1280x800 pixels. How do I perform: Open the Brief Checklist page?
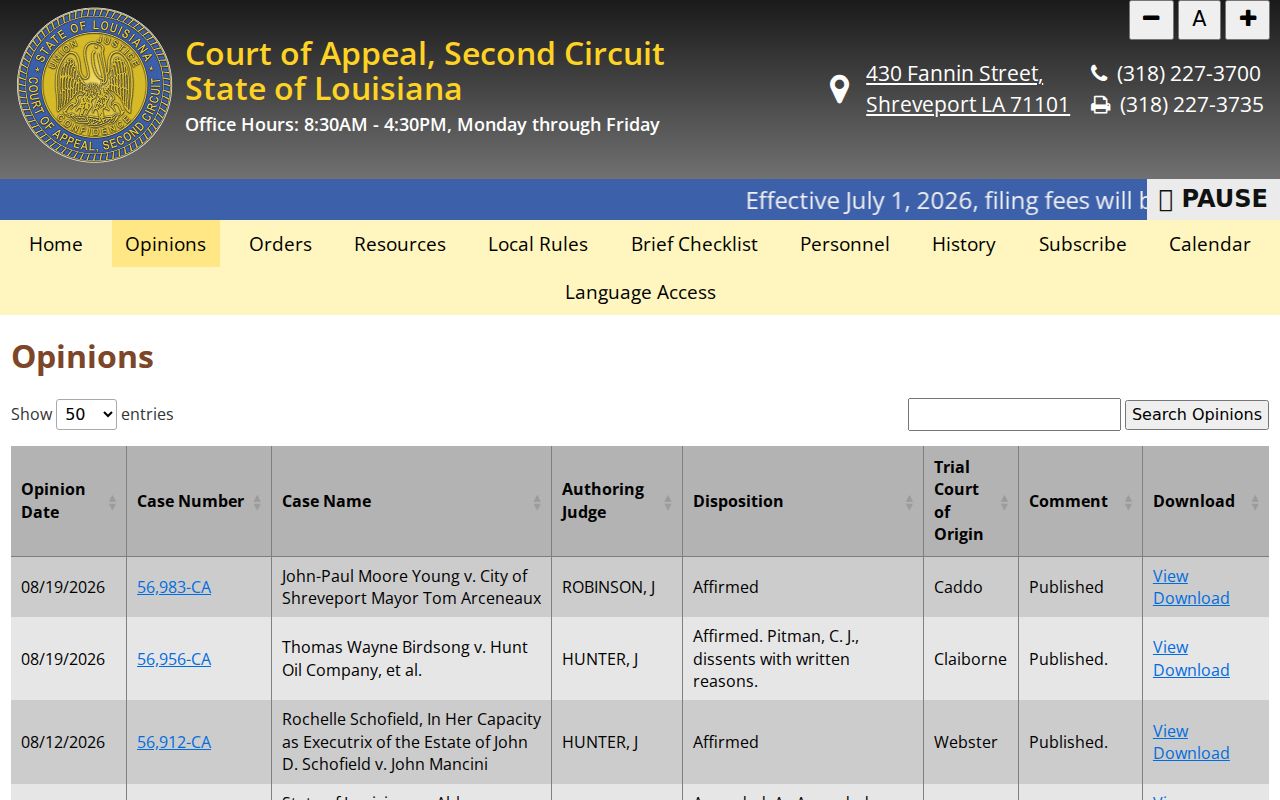point(694,244)
